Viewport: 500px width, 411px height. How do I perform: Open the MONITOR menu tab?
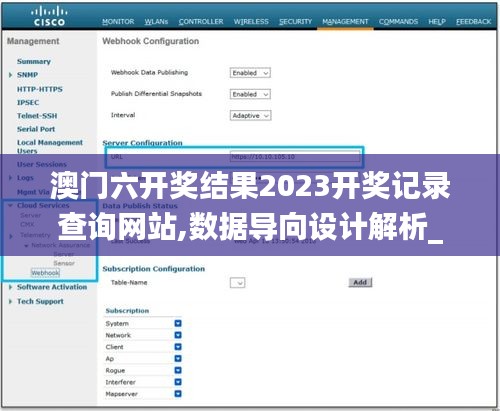[x=118, y=22]
